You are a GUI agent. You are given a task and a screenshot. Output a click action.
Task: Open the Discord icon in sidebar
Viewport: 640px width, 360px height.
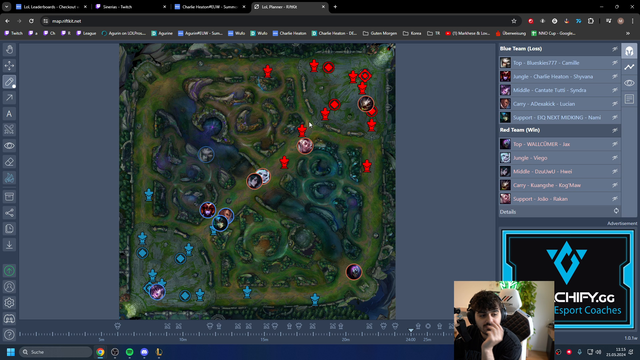pos(9,319)
